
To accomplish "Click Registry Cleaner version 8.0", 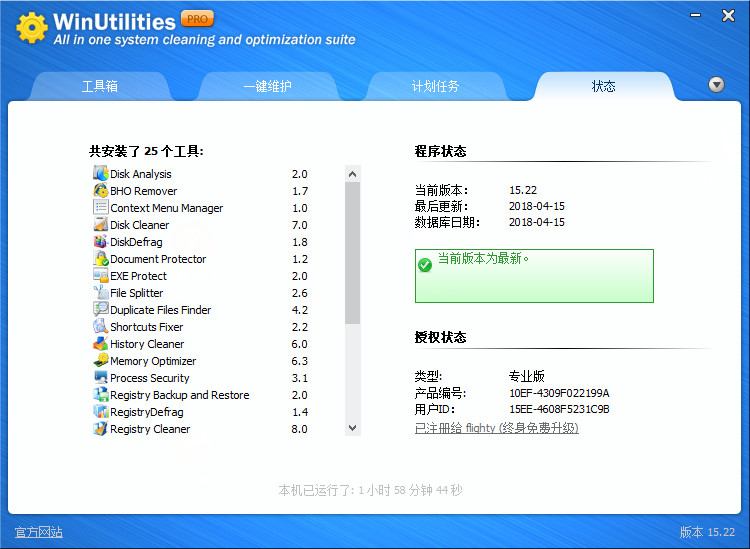I will pos(299,429).
